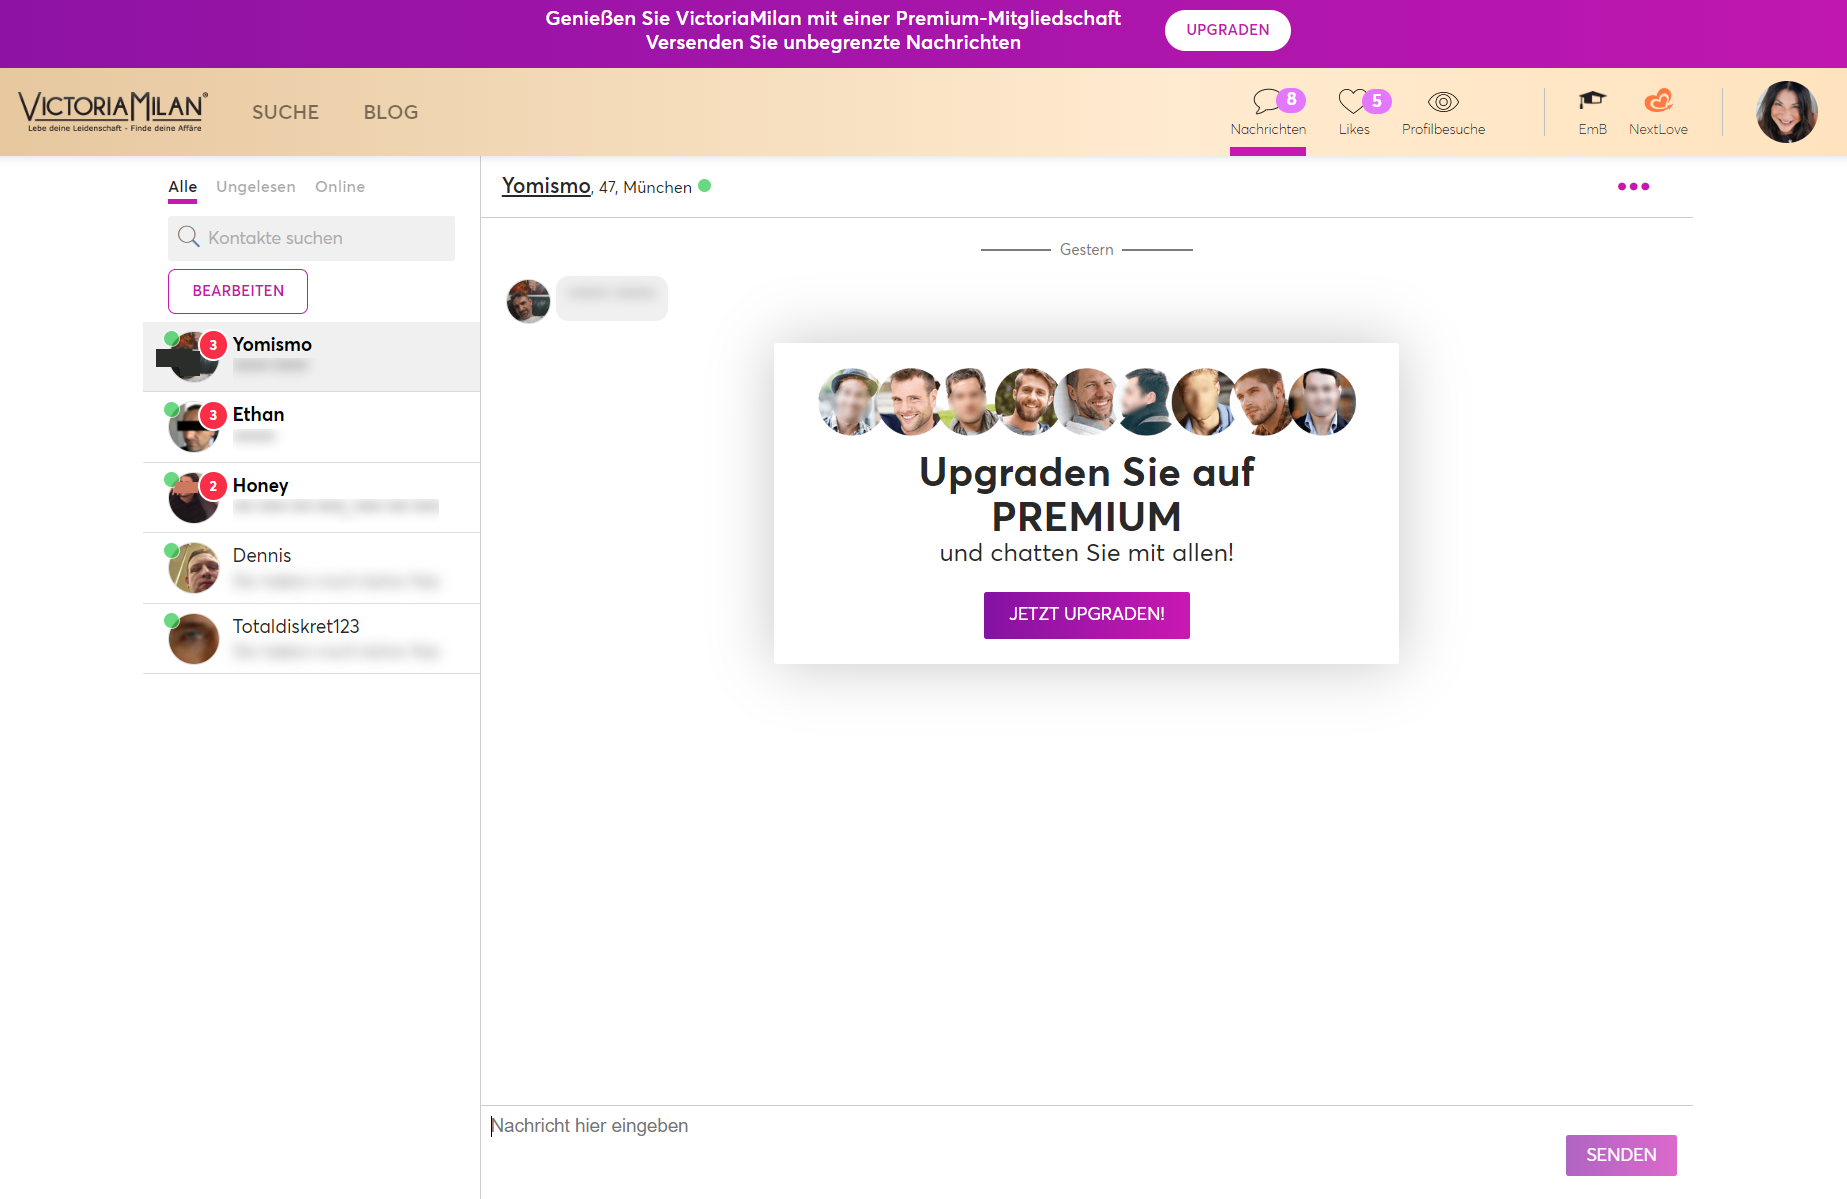Image resolution: width=1847 pixels, height=1199 pixels.
Task: Click Dennis's avatar thumbnail
Action: coord(193,568)
